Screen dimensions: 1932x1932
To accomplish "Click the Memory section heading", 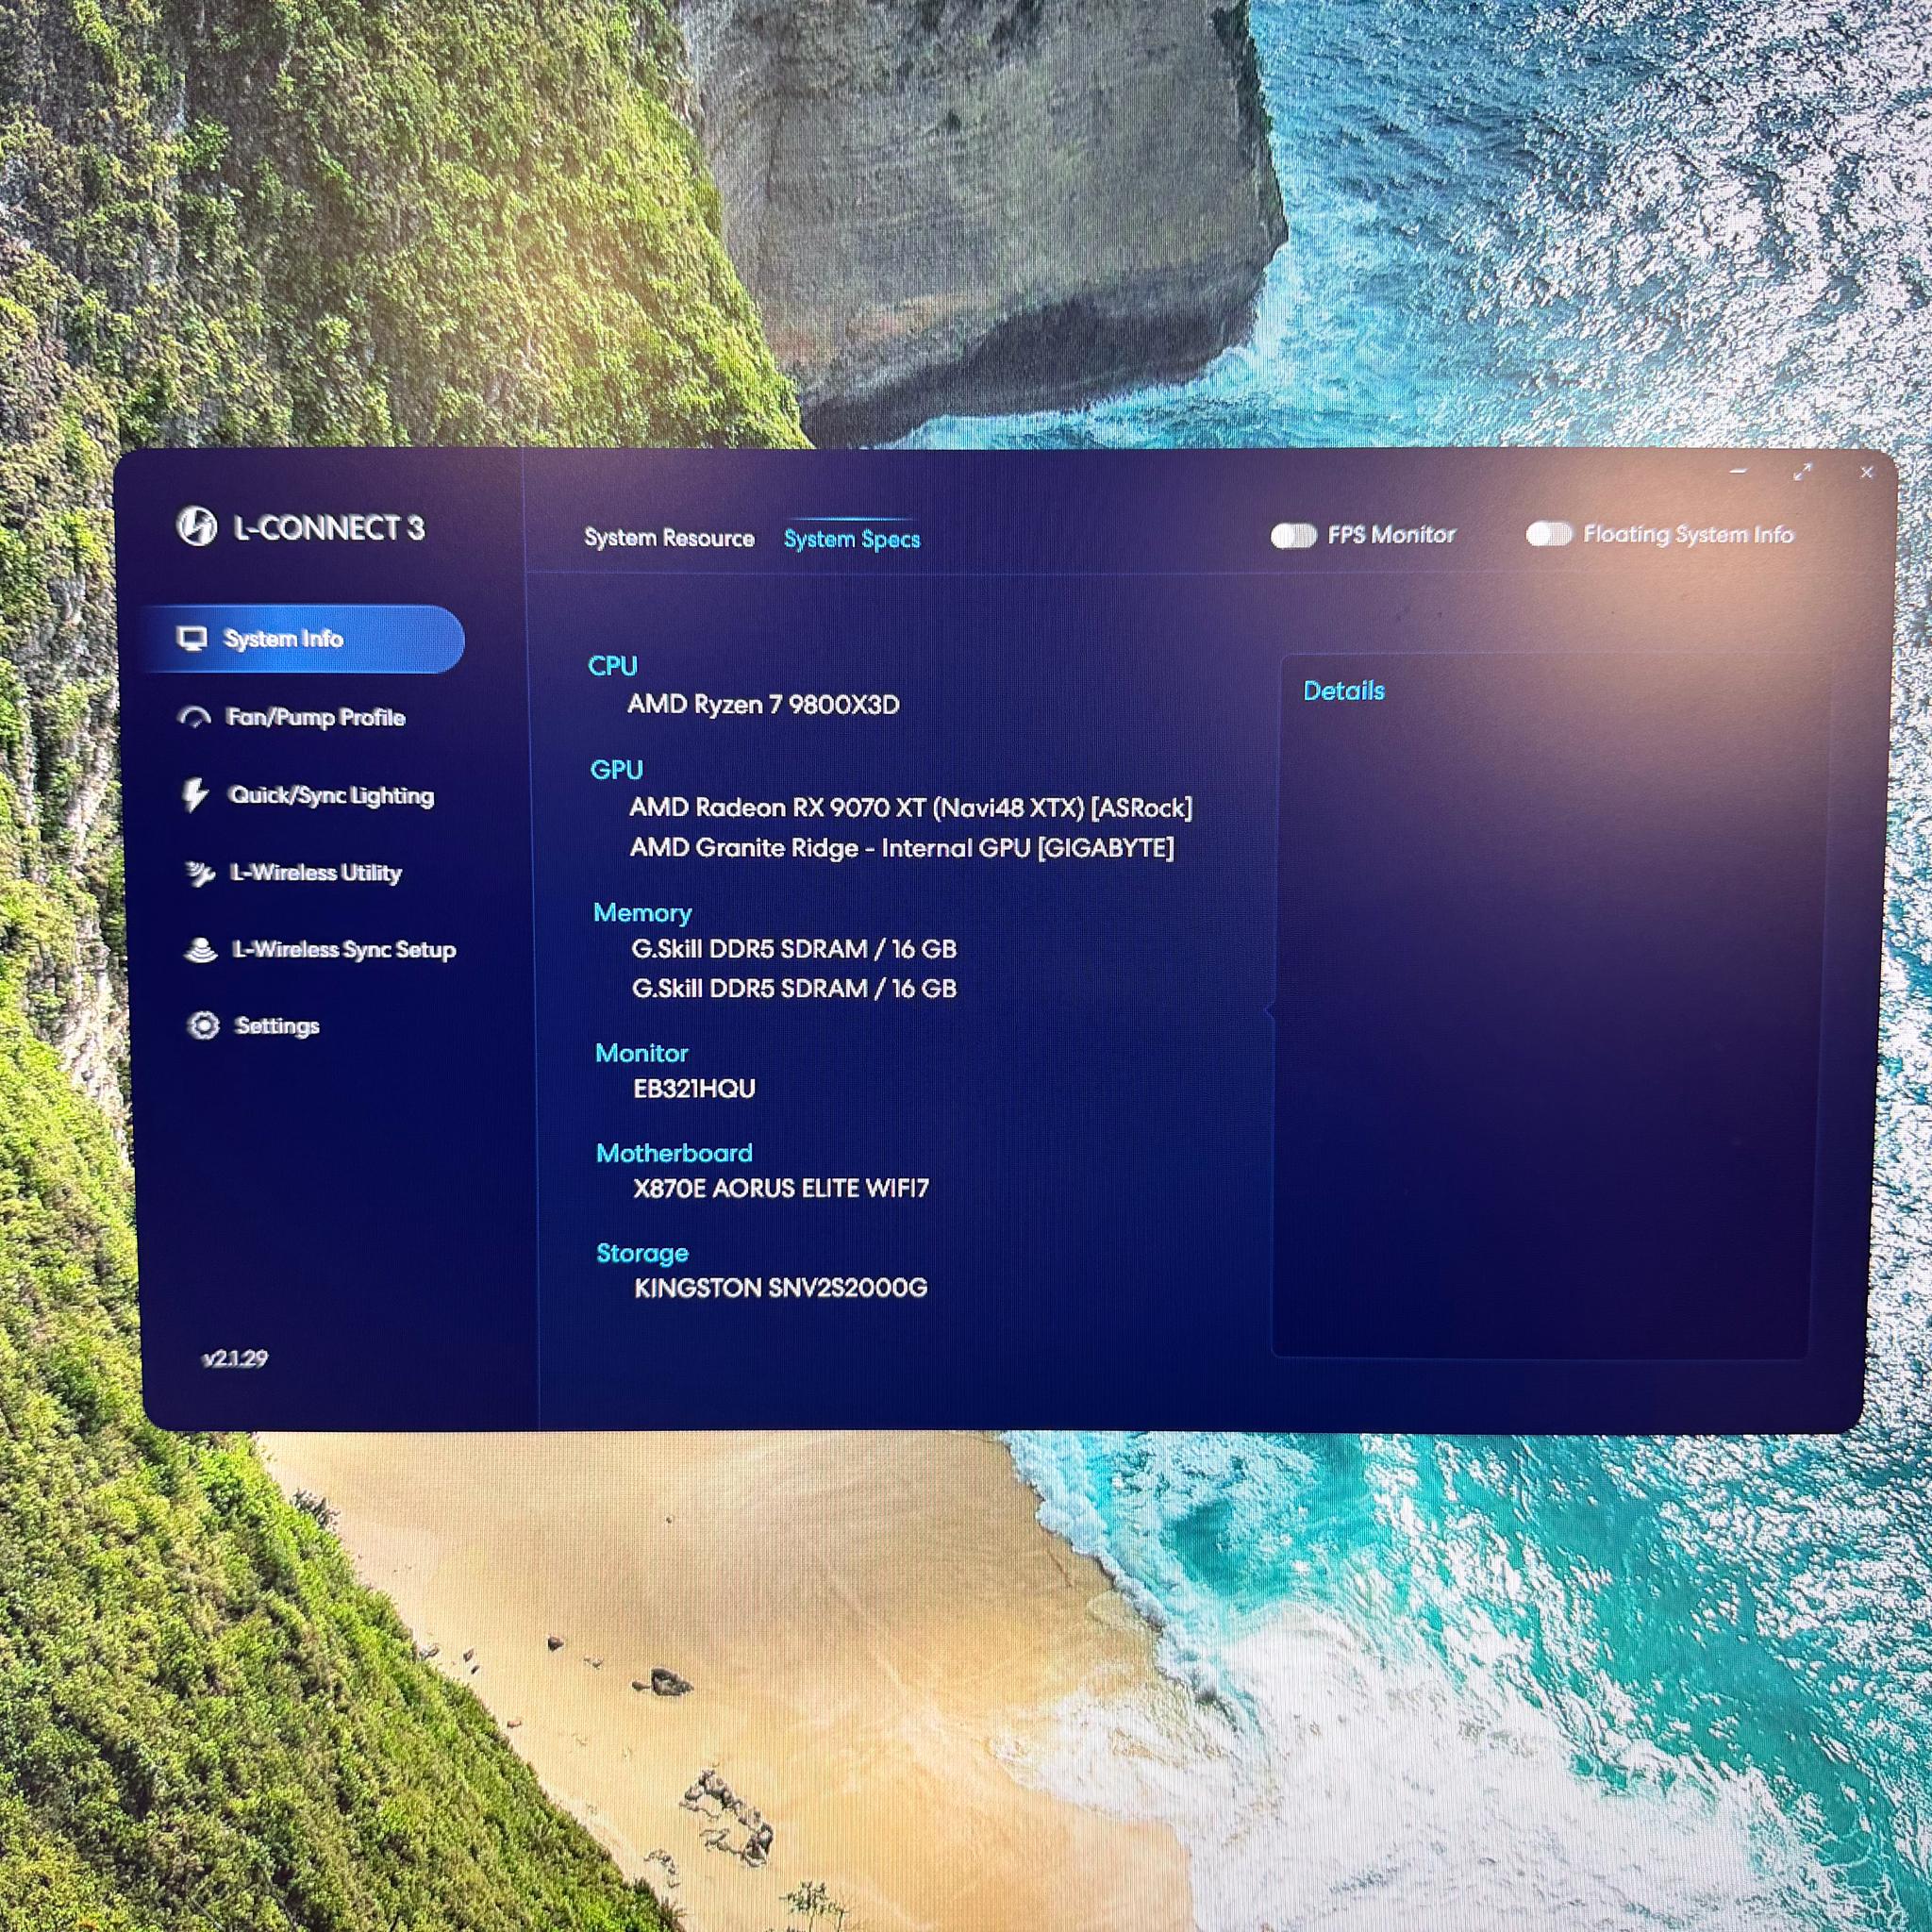I will pos(642,913).
